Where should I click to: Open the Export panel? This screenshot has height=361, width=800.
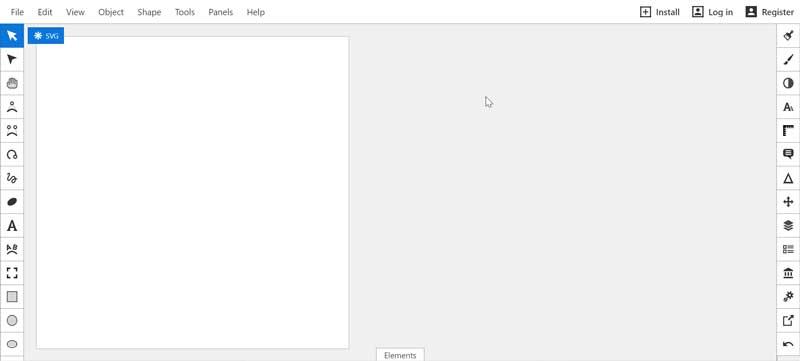pyautogui.click(x=788, y=320)
